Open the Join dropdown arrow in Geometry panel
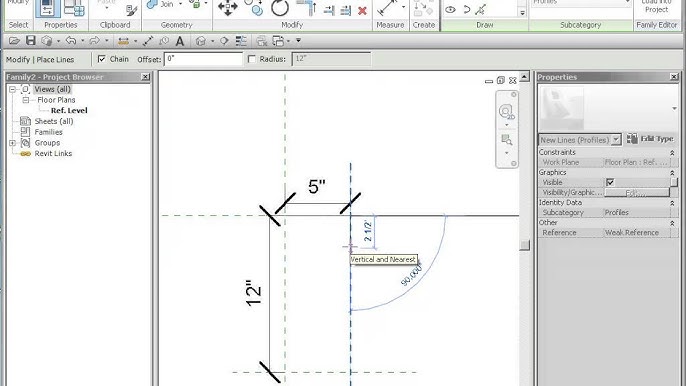The image size is (686, 386). [180, 4]
